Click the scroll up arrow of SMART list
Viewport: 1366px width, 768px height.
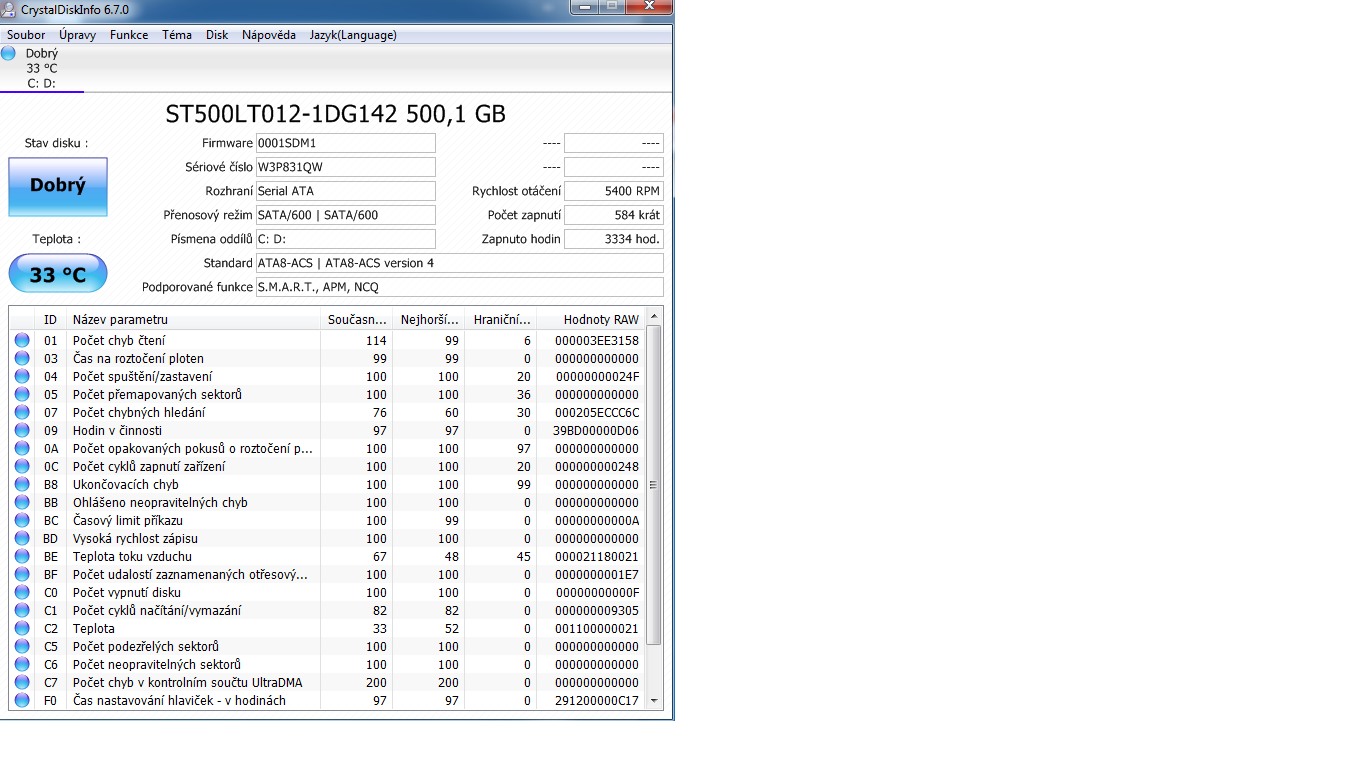coord(655,317)
